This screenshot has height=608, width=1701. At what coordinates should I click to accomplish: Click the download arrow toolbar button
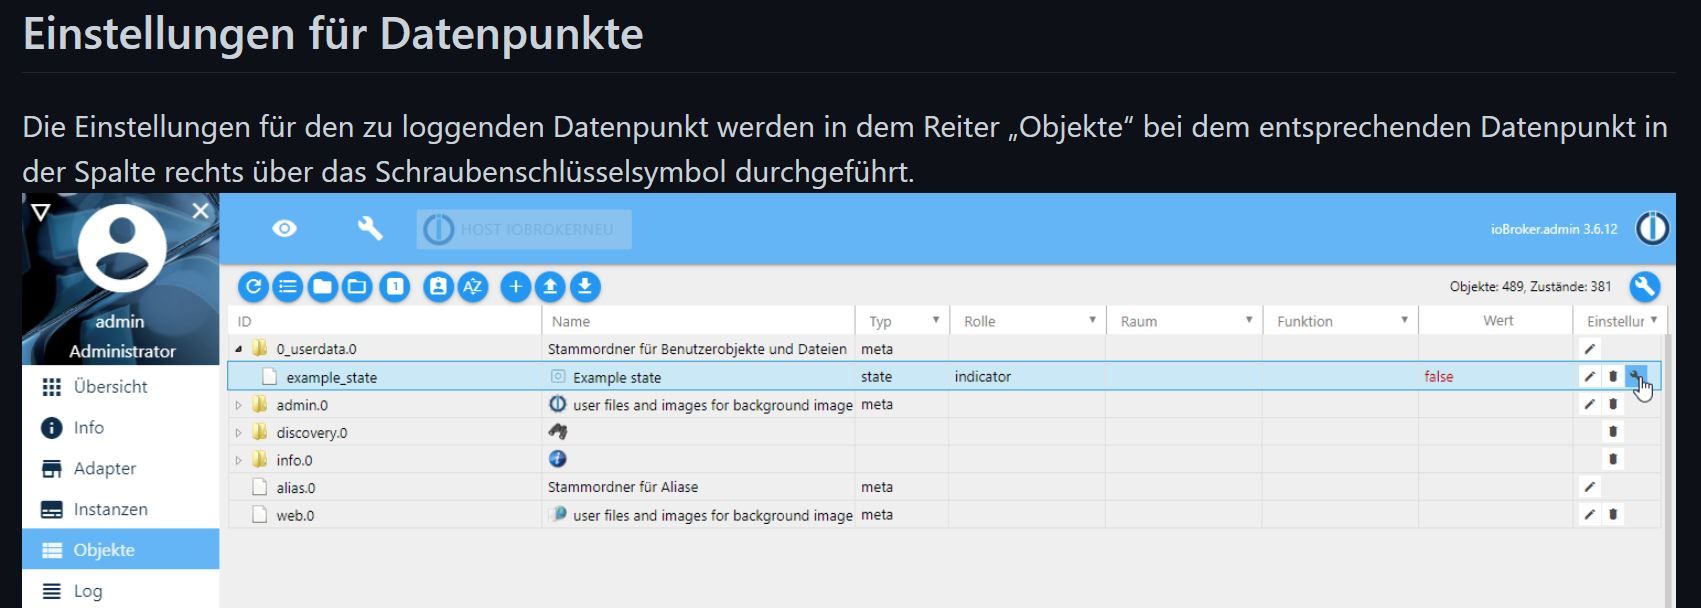(585, 287)
